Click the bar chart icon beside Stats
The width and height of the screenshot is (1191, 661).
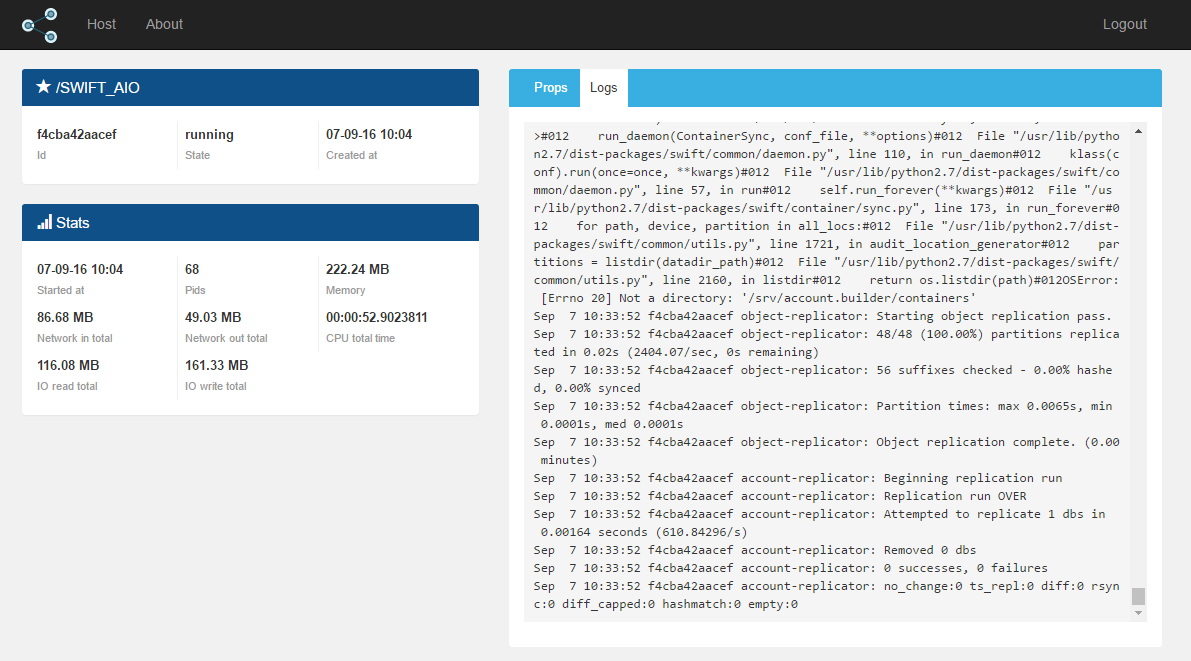pyautogui.click(x=45, y=222)
